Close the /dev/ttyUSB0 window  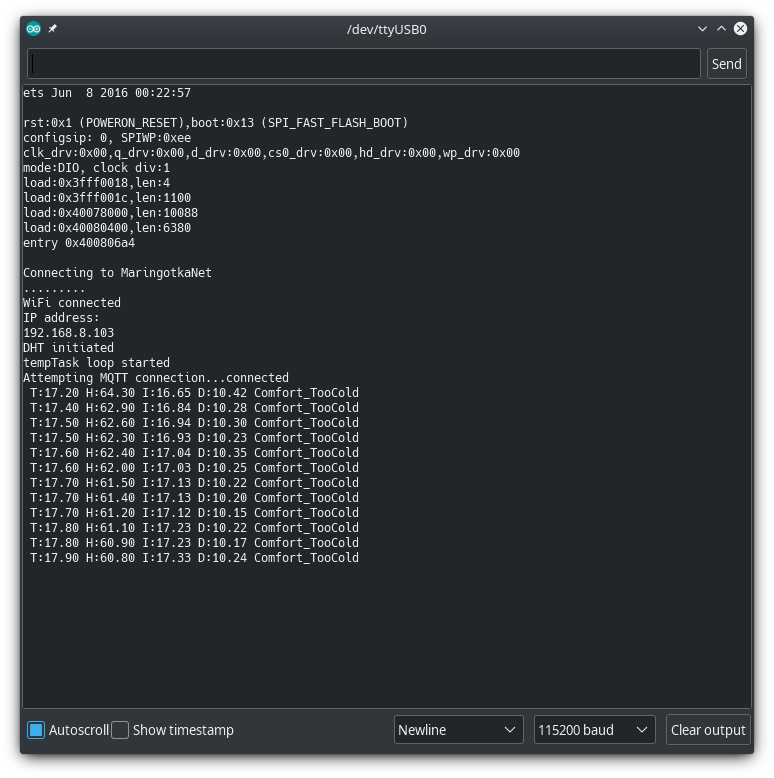click(740, 29)
